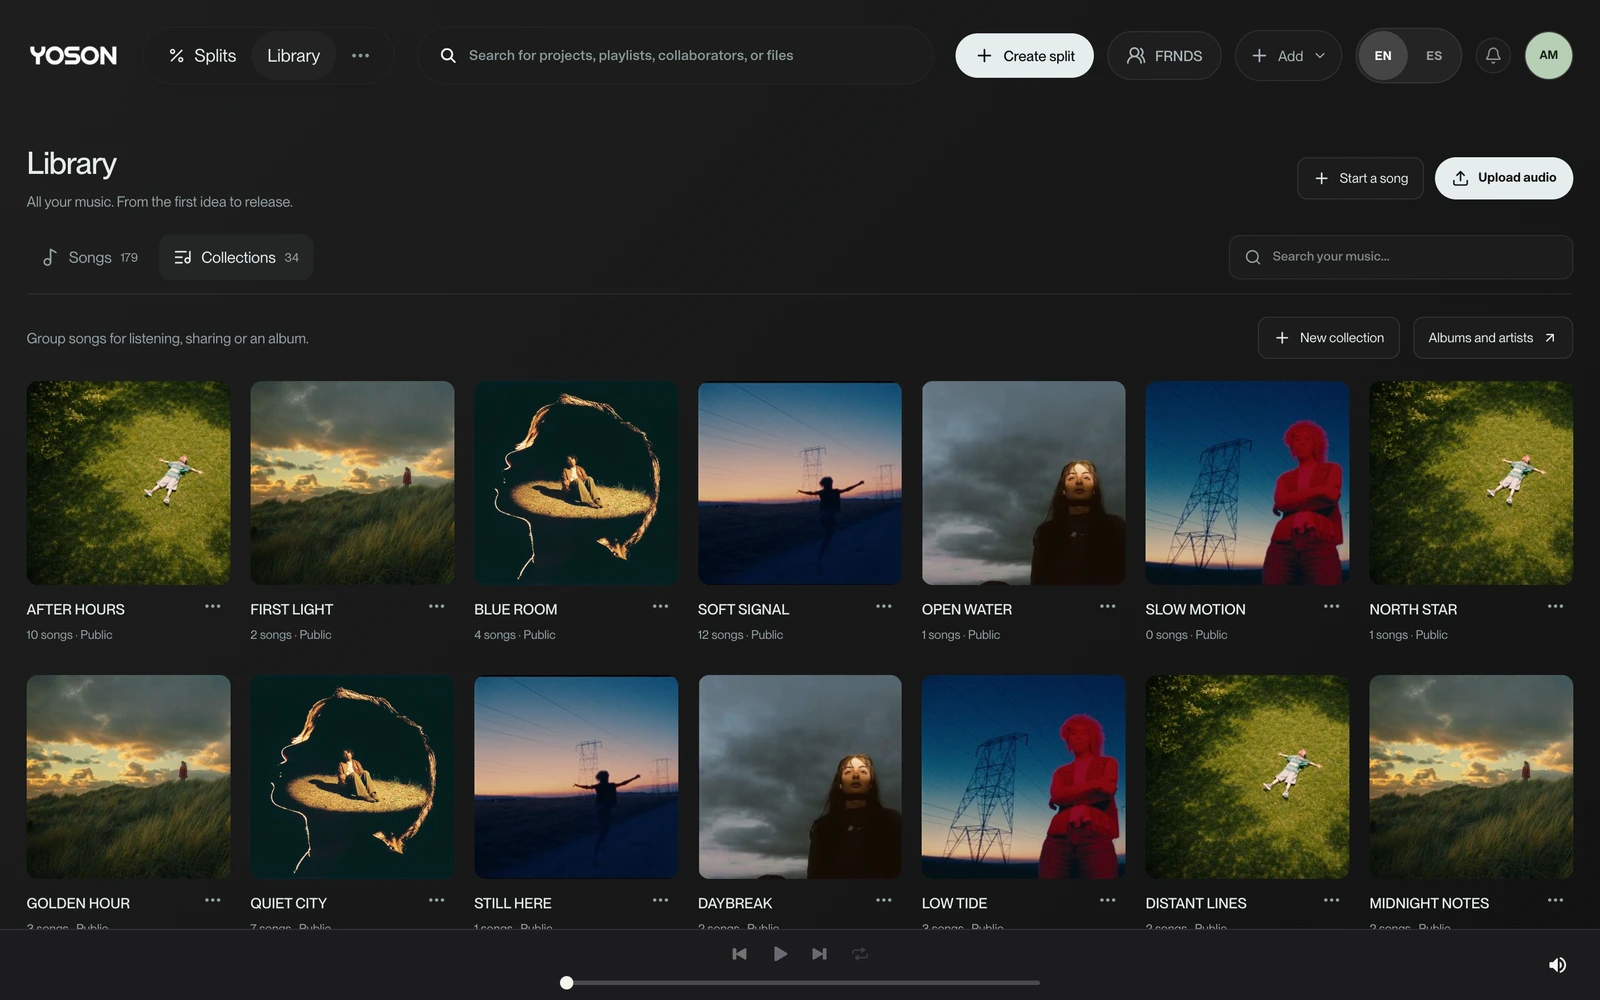This screenshot has height=1000, width=1600.
Task: Open options menu for DAYBREAK
Action: coord(884,901)
